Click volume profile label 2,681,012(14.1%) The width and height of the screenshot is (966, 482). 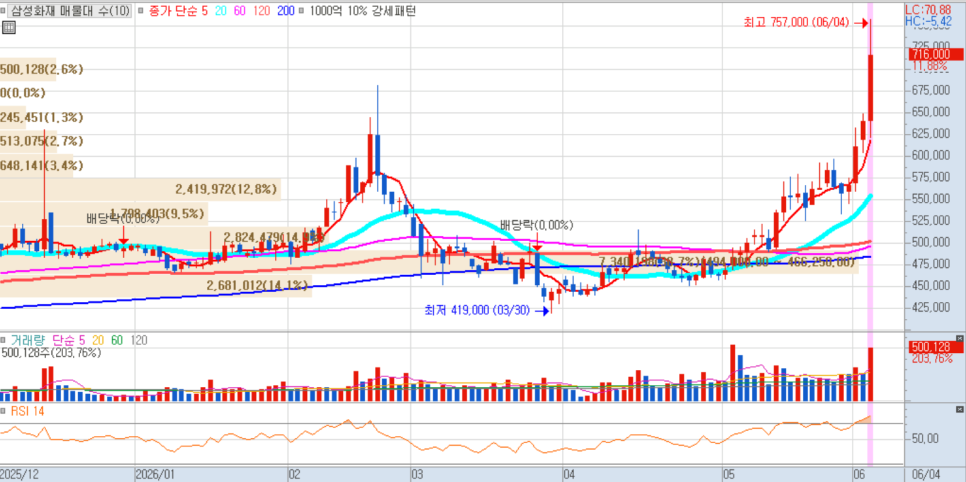point(257,285)
